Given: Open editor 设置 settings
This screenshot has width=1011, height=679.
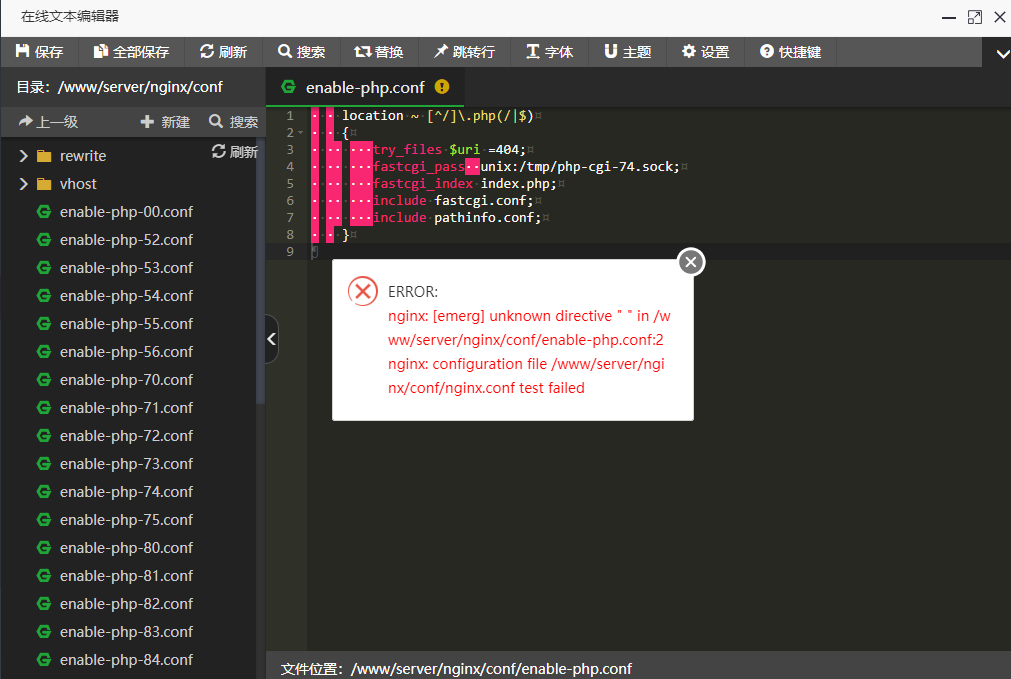Looking at the screenshot, I should coord(705,52).
